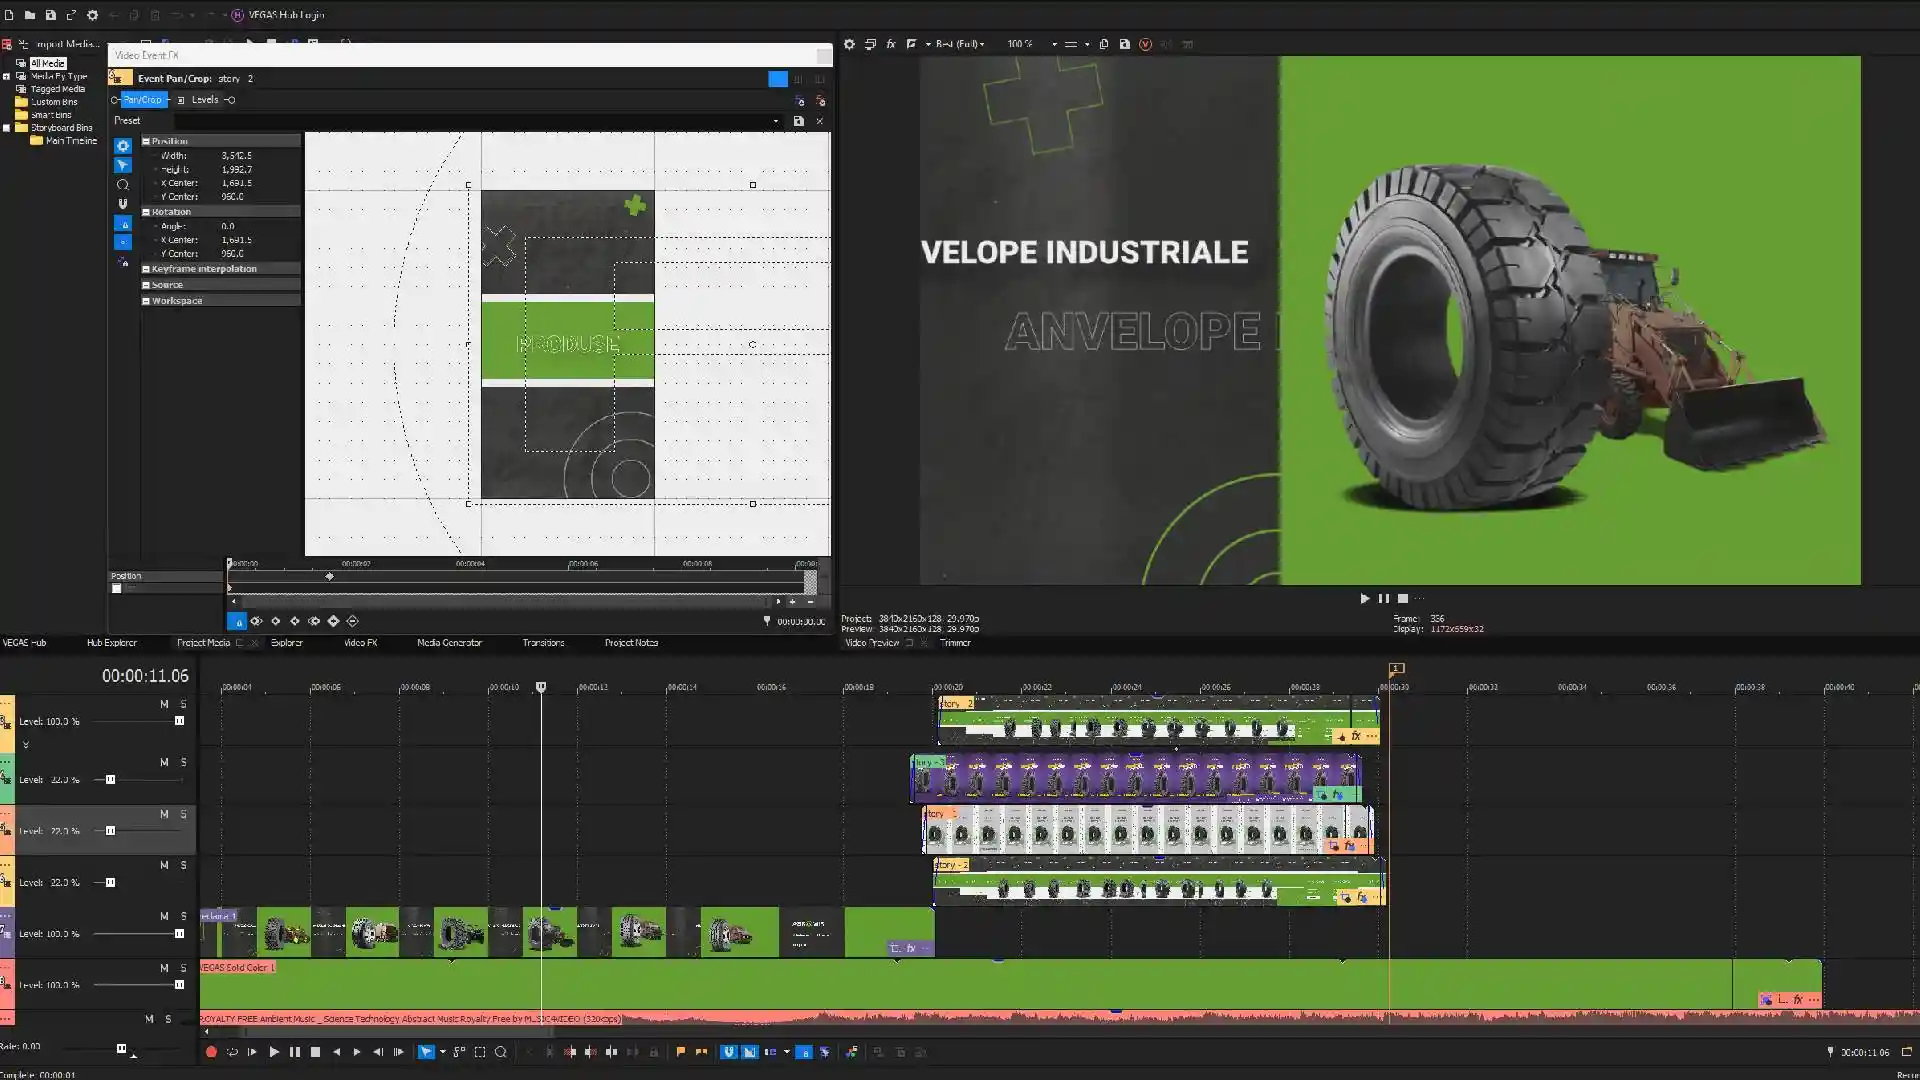1920x1080 pixels.
Task: Expand the Source section
Action: 146,285
